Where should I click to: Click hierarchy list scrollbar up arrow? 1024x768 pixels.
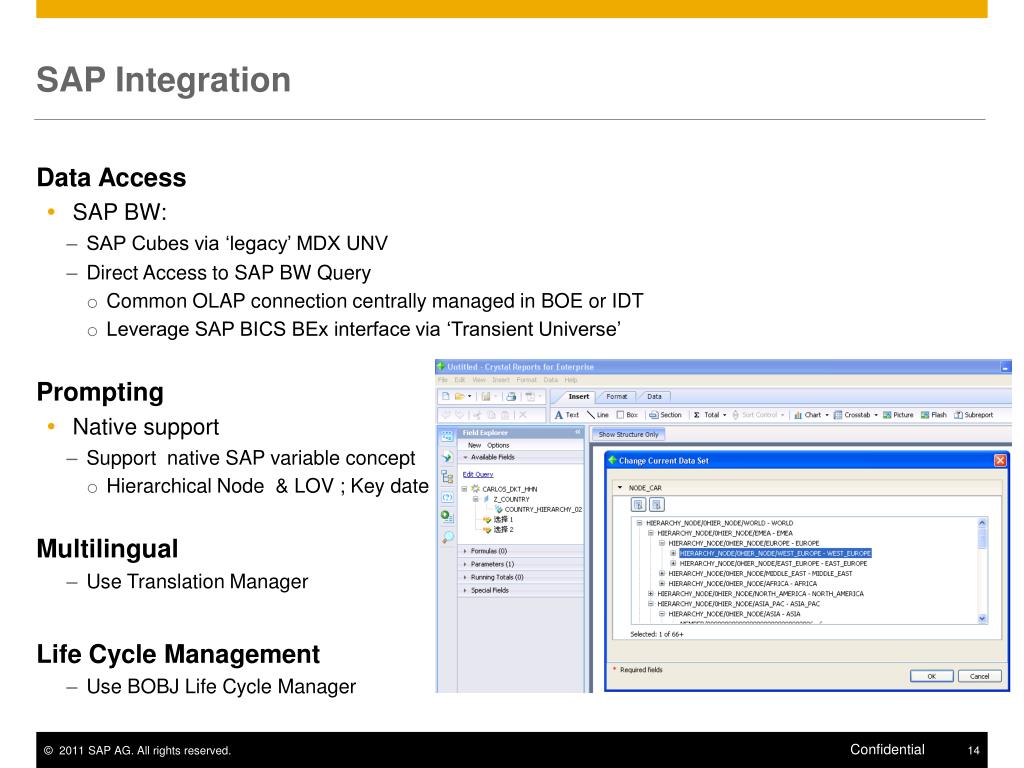point(982,523)
